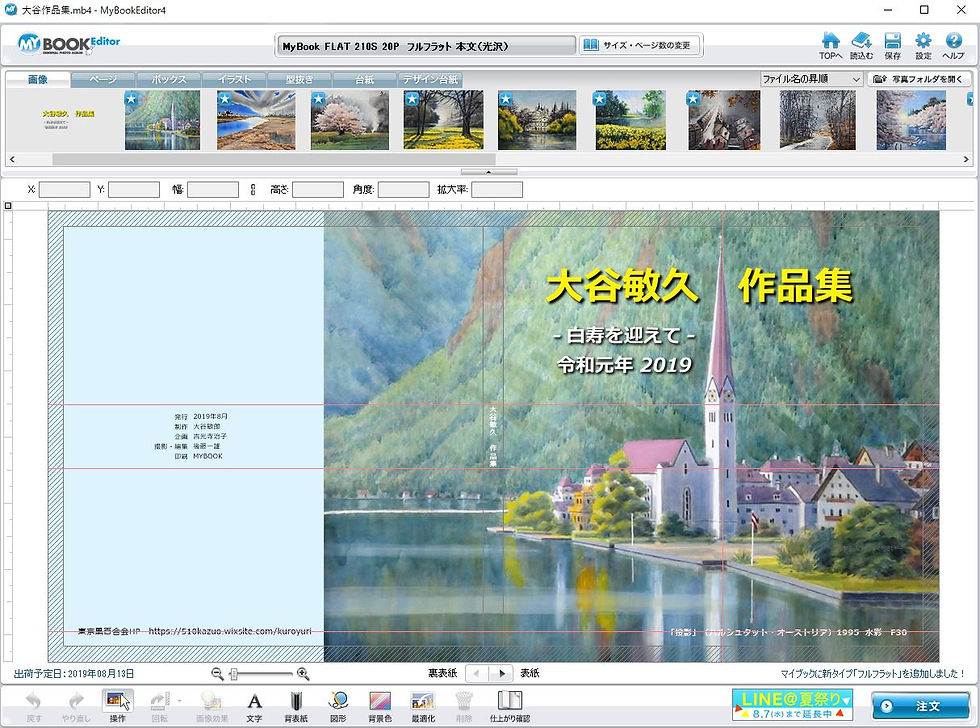
Task: Go to previous page arrow
Action: (x=477, y=674)
